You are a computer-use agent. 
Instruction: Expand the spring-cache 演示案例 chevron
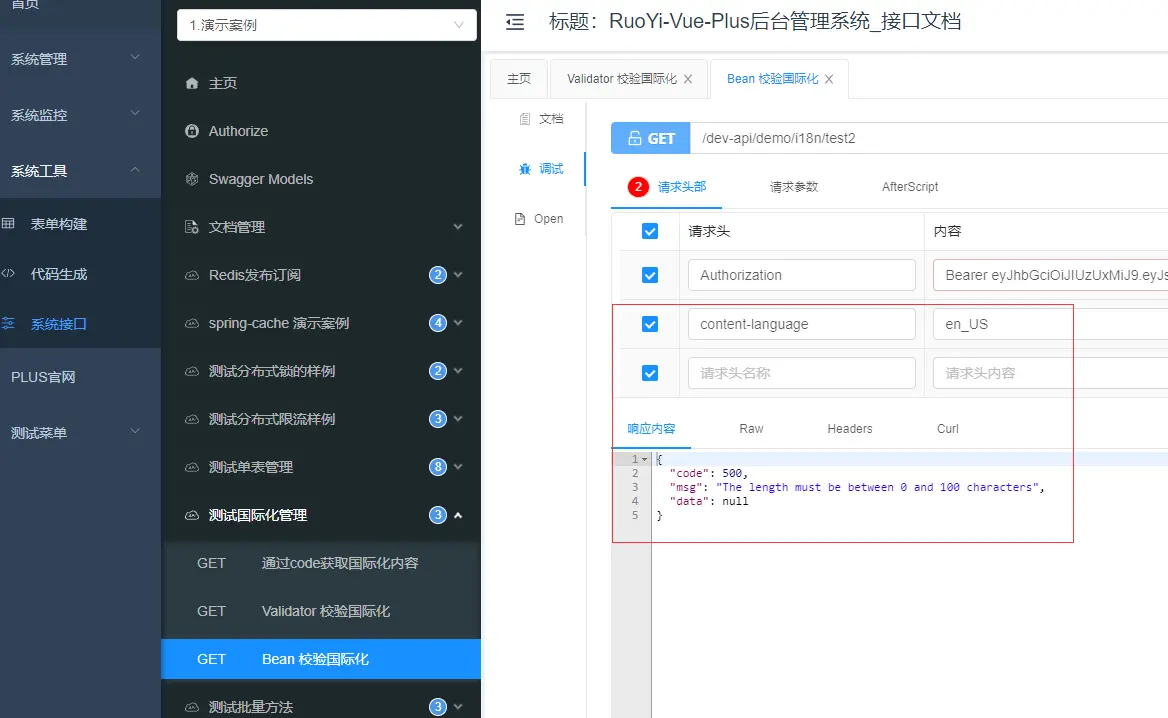(457, 323)
